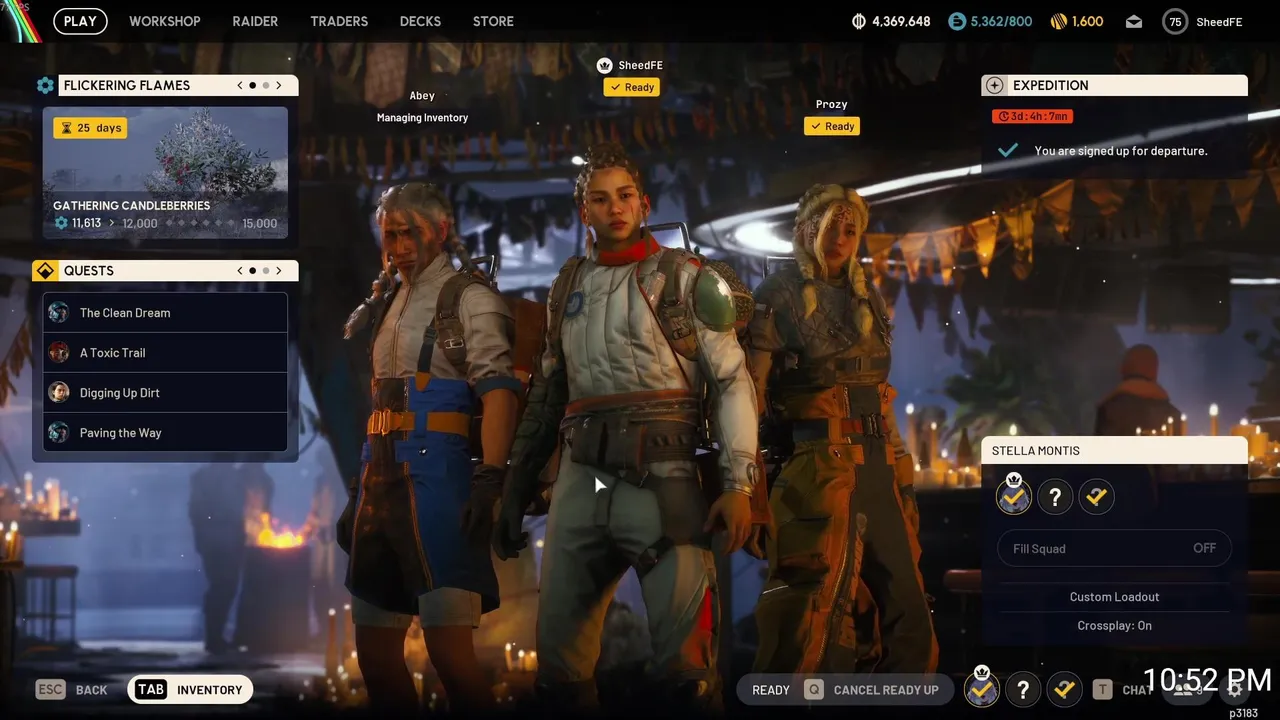
Task: Click Paving the Way quest giver portrait
Action: point(59,432)
